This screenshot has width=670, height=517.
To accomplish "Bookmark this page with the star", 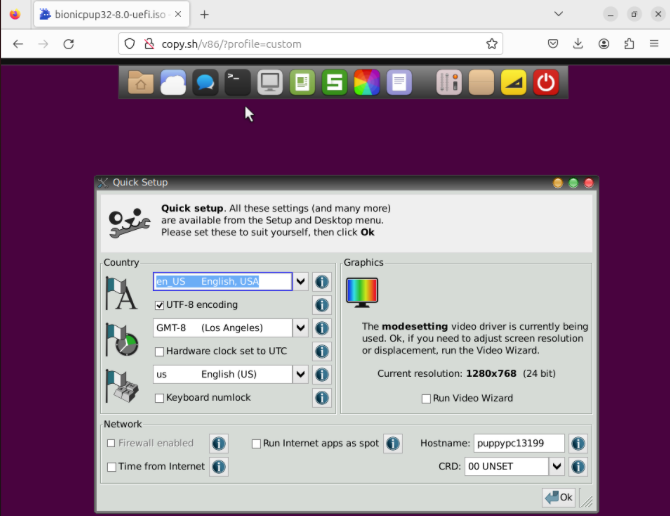I will (492, 44).
